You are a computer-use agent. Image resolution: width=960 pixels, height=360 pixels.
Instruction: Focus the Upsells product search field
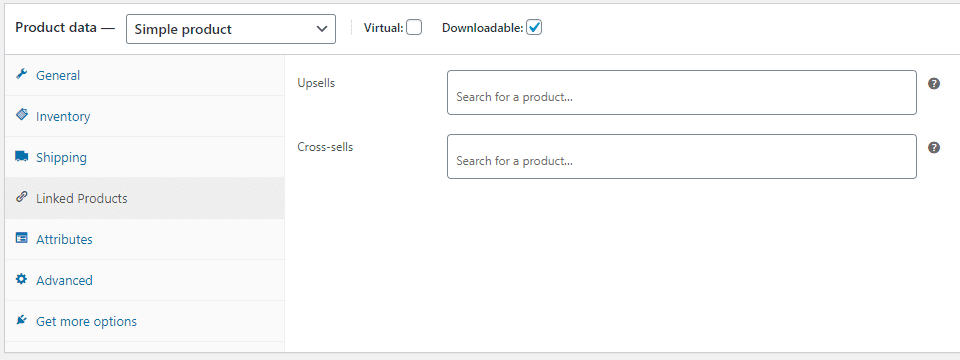tap(681, 92)
